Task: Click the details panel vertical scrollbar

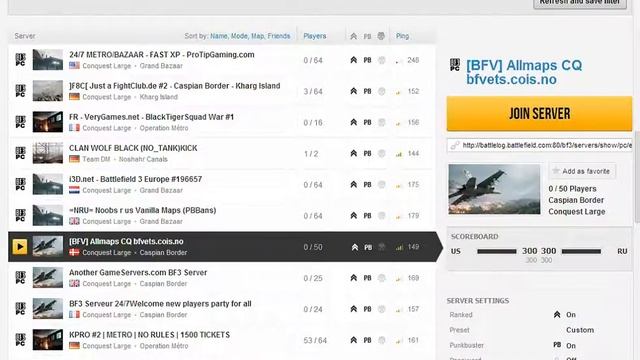Action: point(637,178)
